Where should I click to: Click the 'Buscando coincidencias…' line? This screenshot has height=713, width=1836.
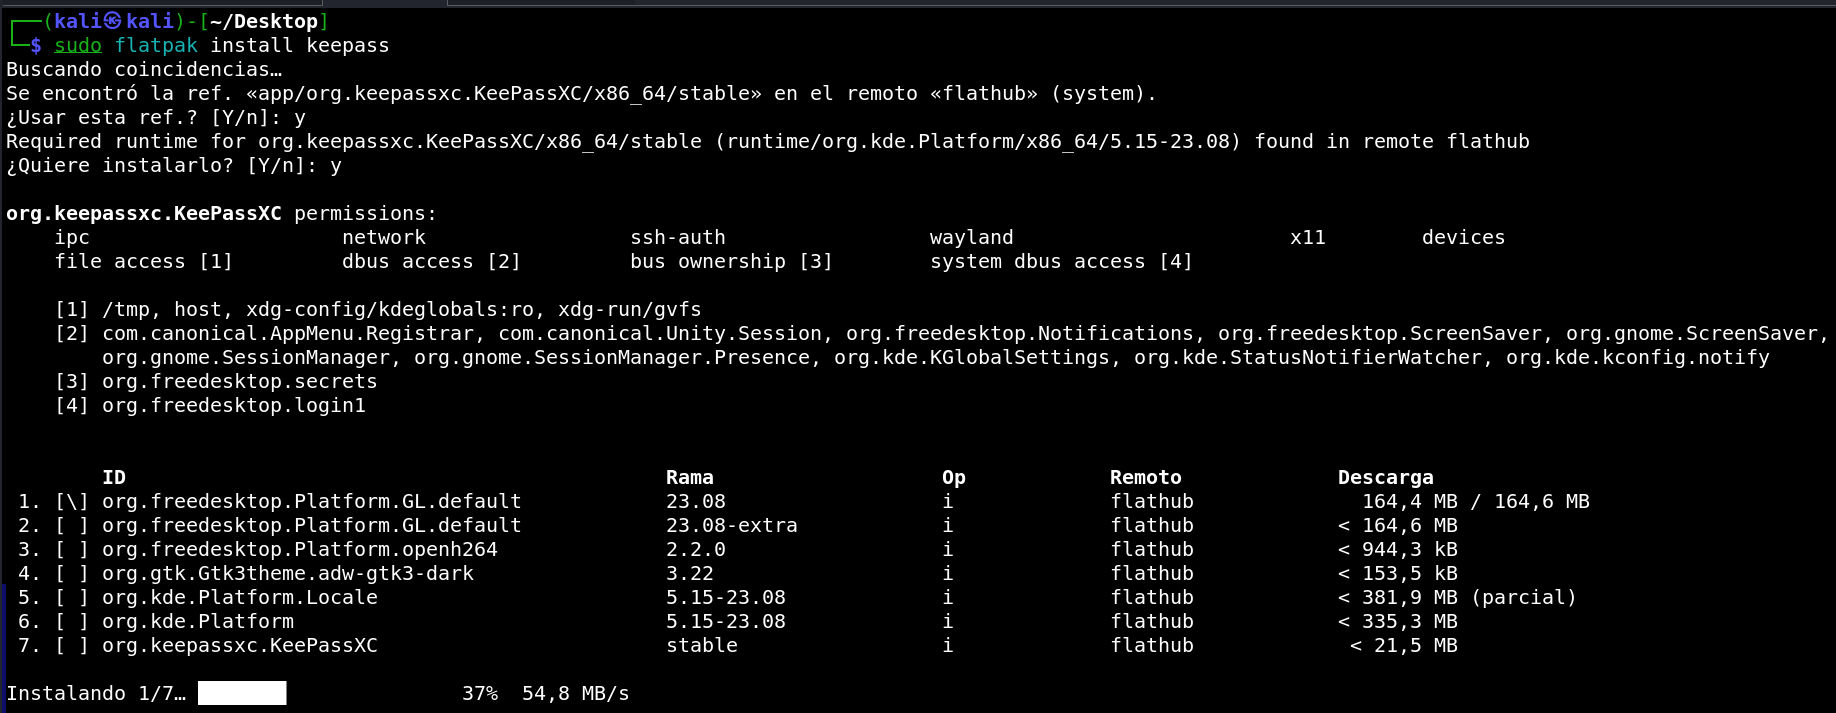click(144, 69)
